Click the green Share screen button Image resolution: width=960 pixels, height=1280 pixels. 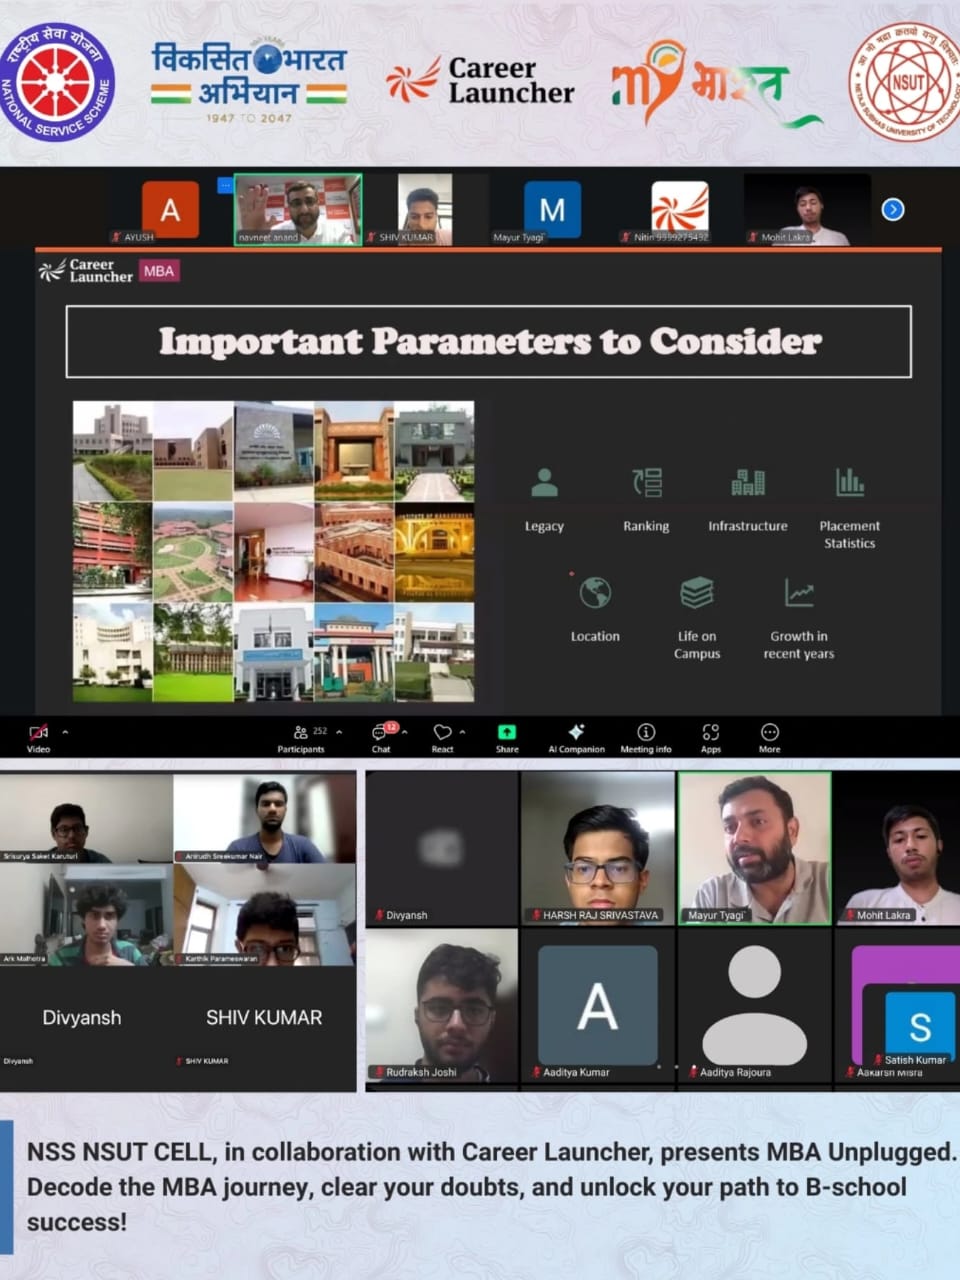507,732
